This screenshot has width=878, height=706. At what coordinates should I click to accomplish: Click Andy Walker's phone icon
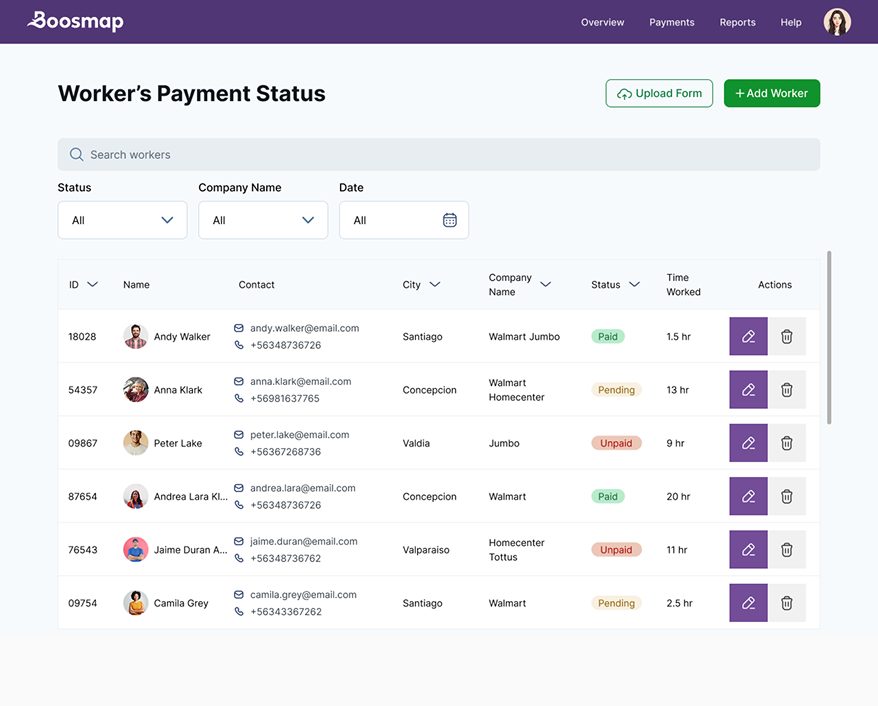(239, 345)
